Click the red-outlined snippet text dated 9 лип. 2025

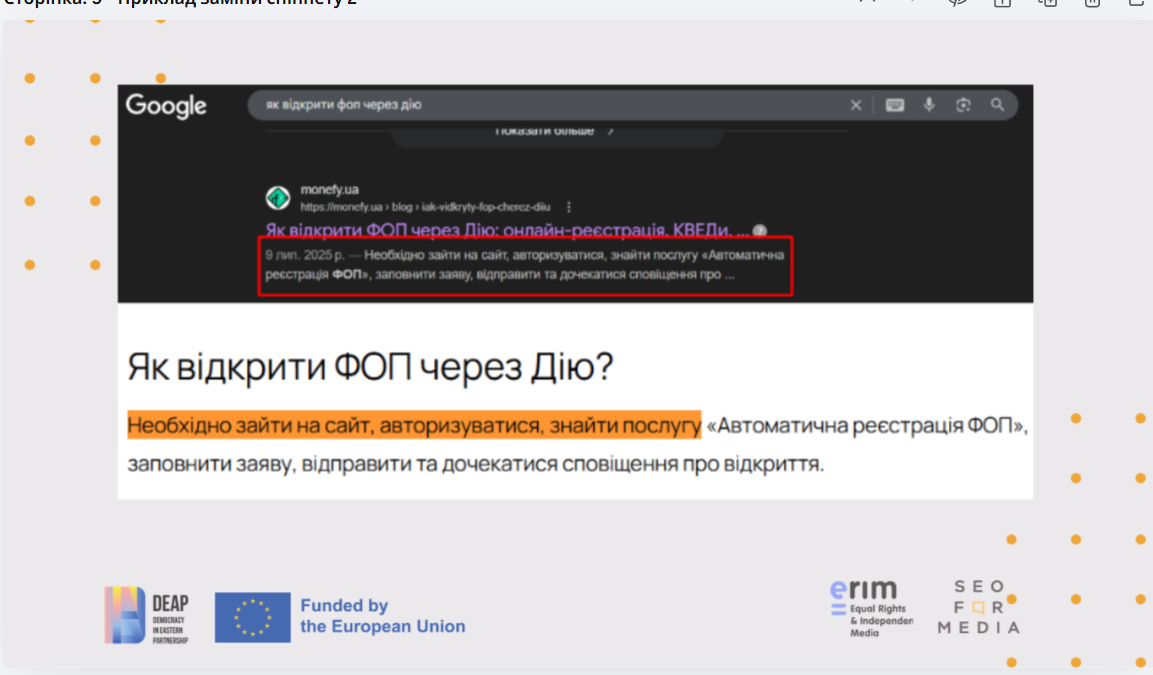(x=525, y=265)
